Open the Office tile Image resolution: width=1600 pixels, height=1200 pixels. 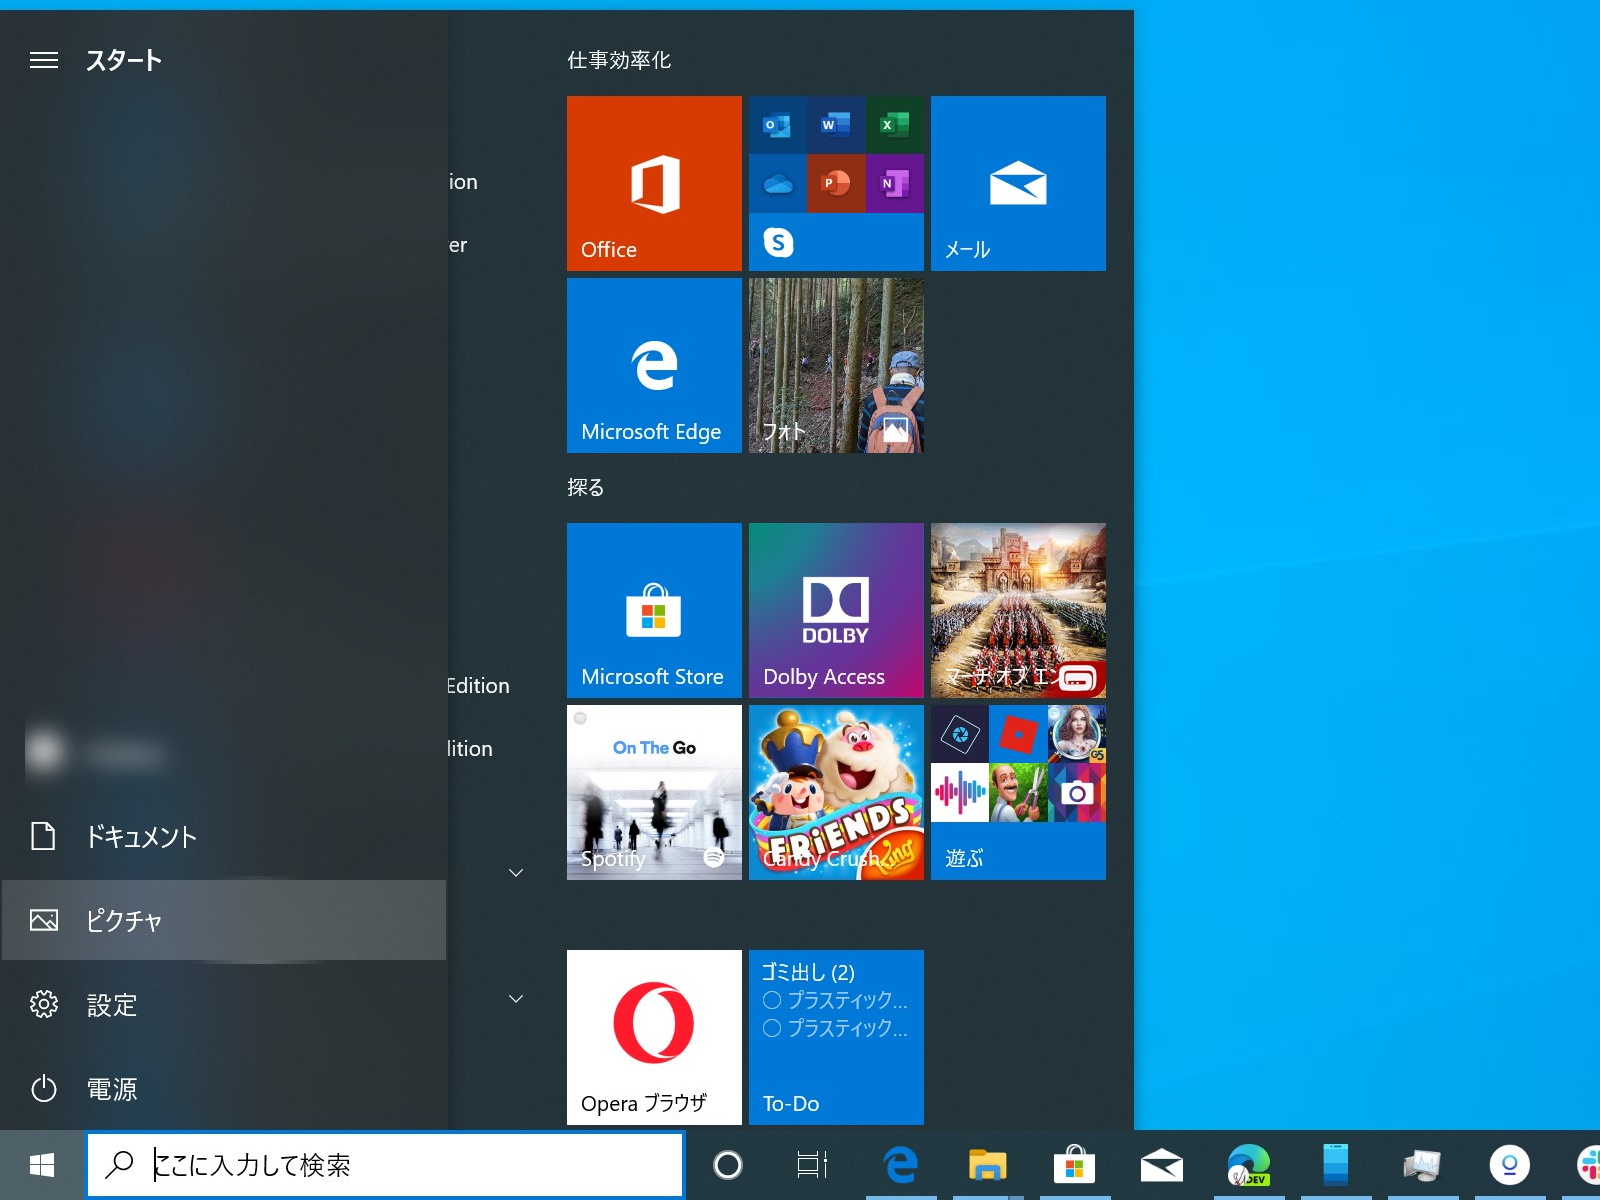point(654,183)
